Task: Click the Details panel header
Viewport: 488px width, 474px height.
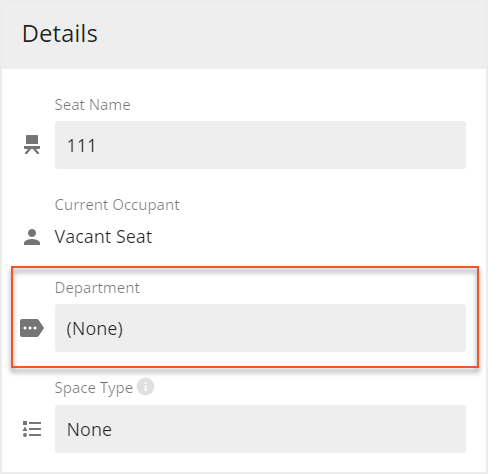Action: pos(244,34)
